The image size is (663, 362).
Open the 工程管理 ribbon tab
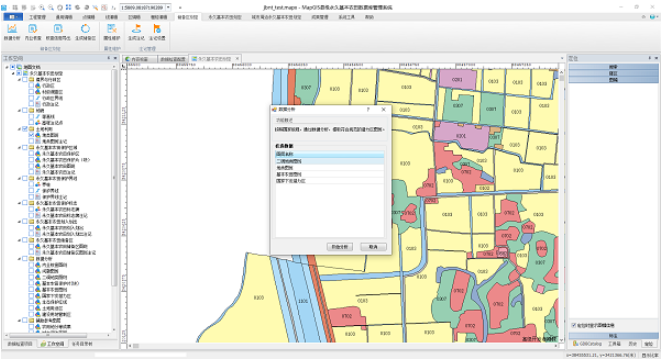point(37,17)
